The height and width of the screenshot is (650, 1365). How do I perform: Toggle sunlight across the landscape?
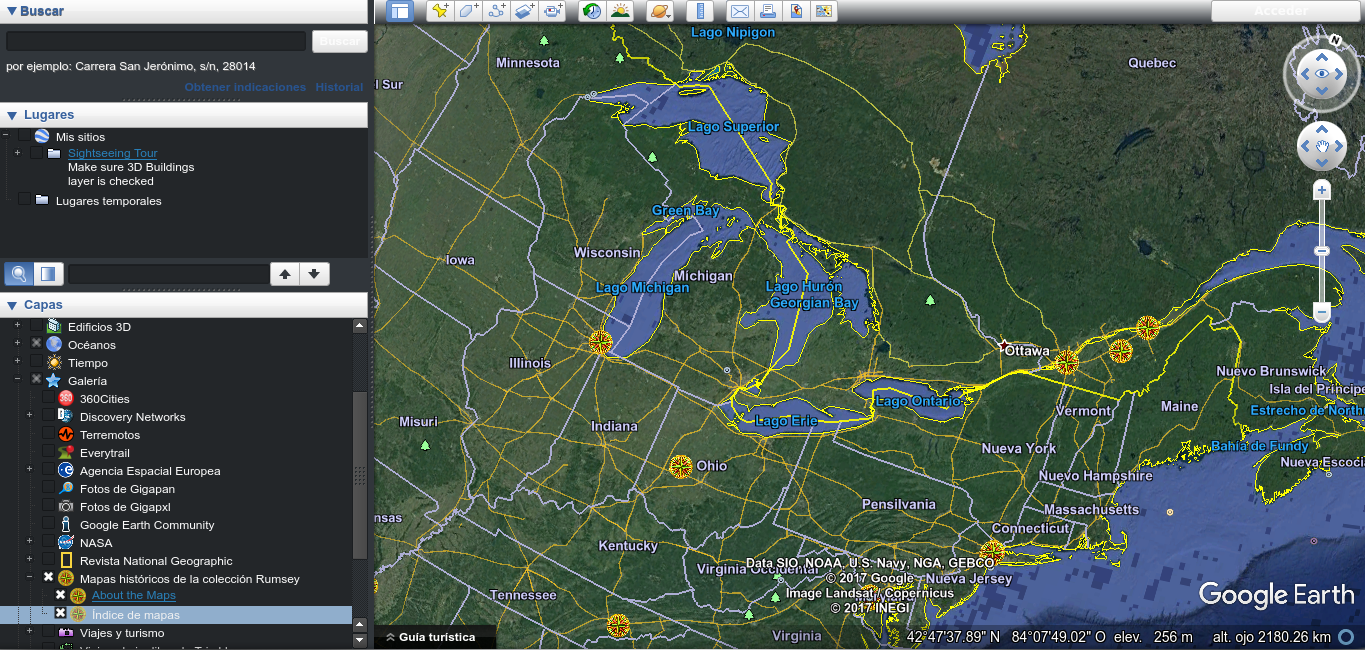pyautogui.click(x=621, y=11)
